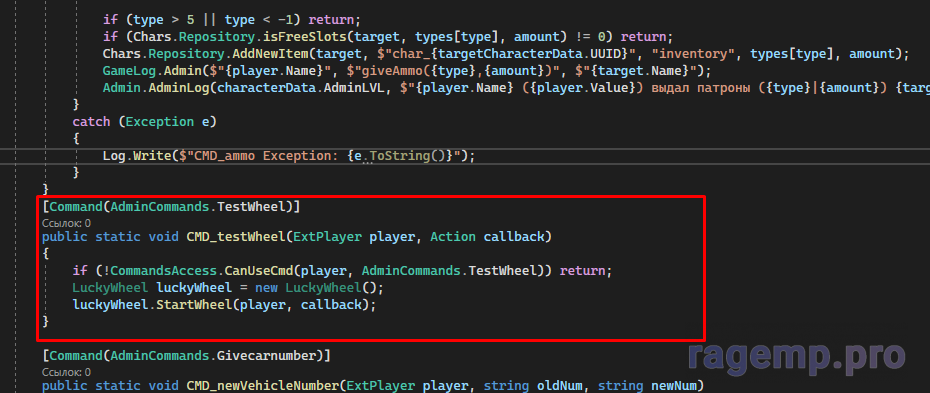Image resolution: width=930 pixels, height=393 pixels.
Task: Click the new keyword before LuckyWheel()
Action: [x=266, y=288]
